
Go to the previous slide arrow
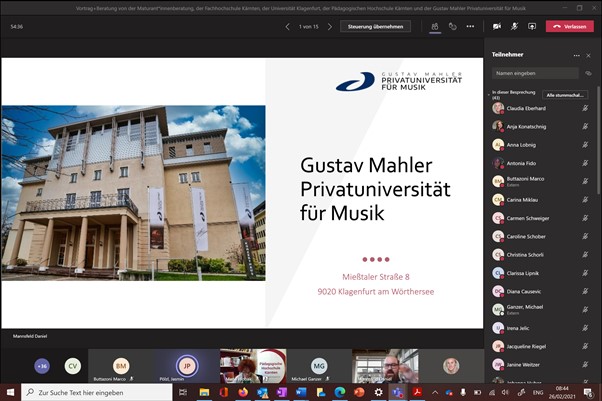click(287, 27)
